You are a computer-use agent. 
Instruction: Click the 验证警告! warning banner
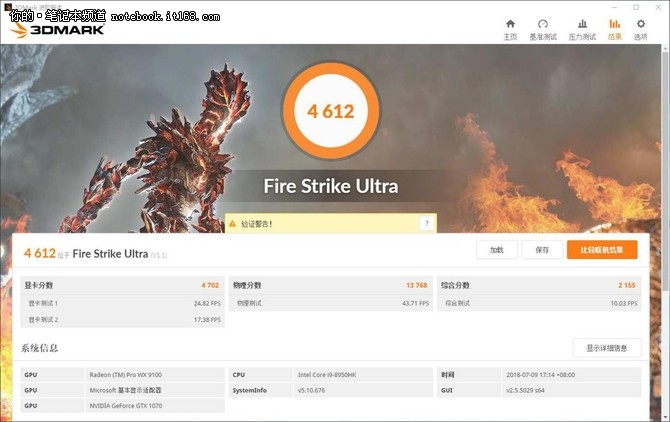(x=331, y=223)
